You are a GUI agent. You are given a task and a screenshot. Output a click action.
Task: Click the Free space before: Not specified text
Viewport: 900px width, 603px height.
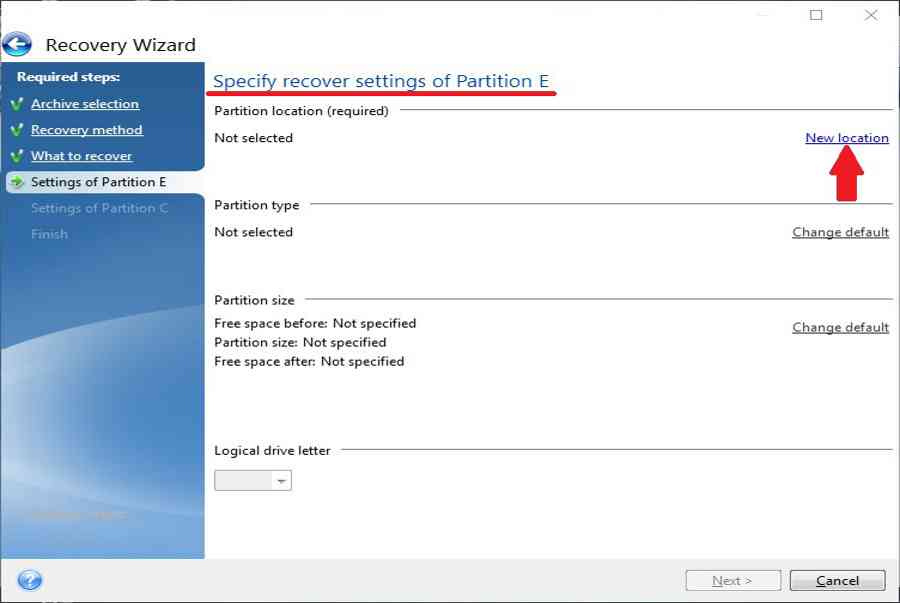(x=315, y=324)
